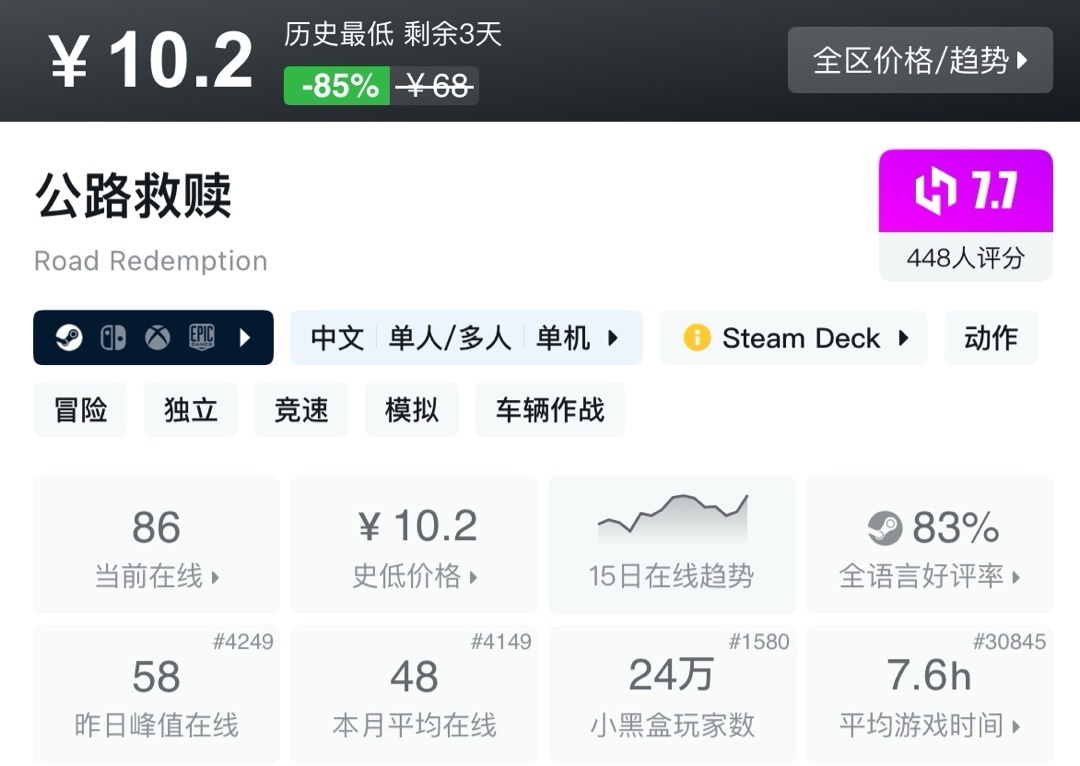Expand the 中文 单人/多人 单机 info

coord(466,338)
